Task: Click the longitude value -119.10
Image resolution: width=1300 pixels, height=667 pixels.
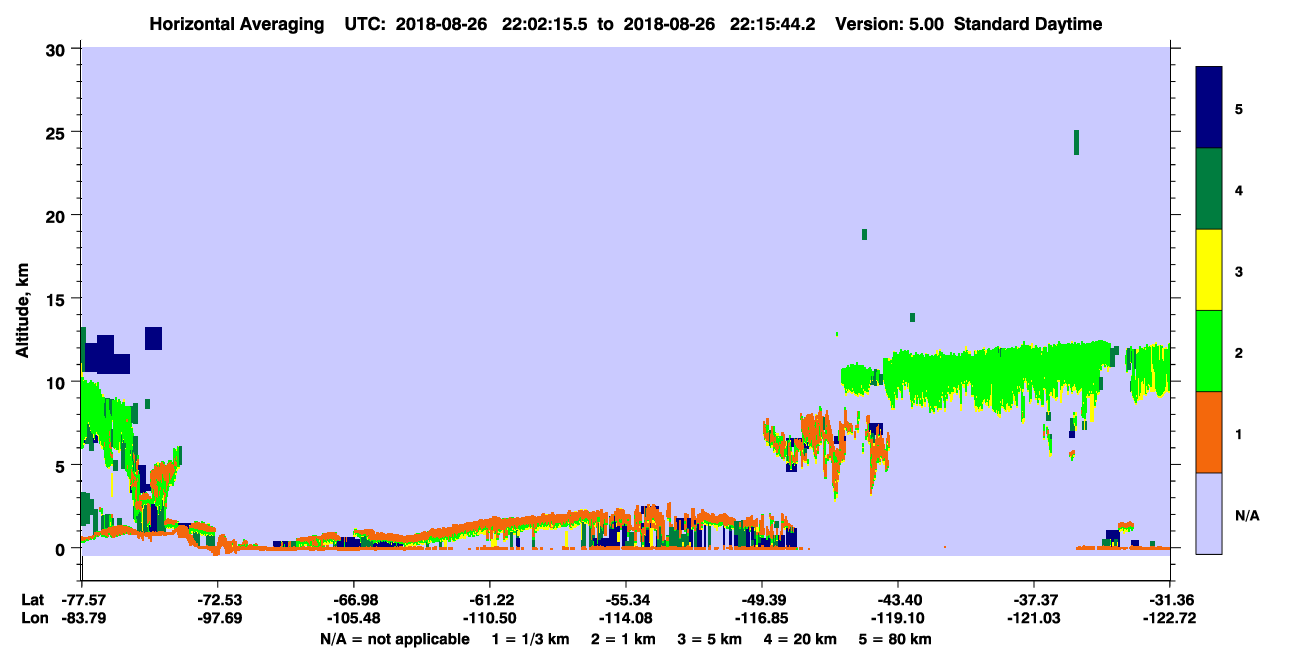Action: click(x=898, y=618)
